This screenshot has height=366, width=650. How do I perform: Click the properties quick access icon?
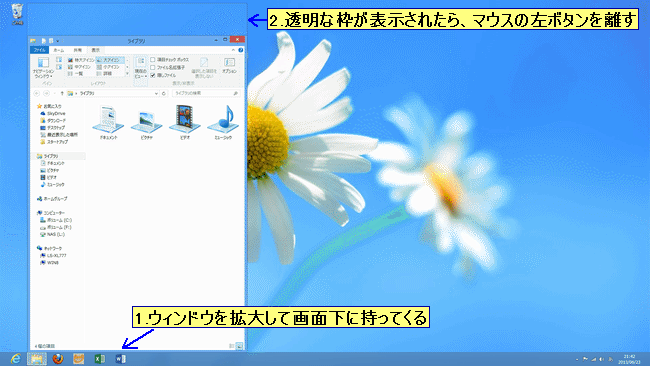click(x=44, y=41)
